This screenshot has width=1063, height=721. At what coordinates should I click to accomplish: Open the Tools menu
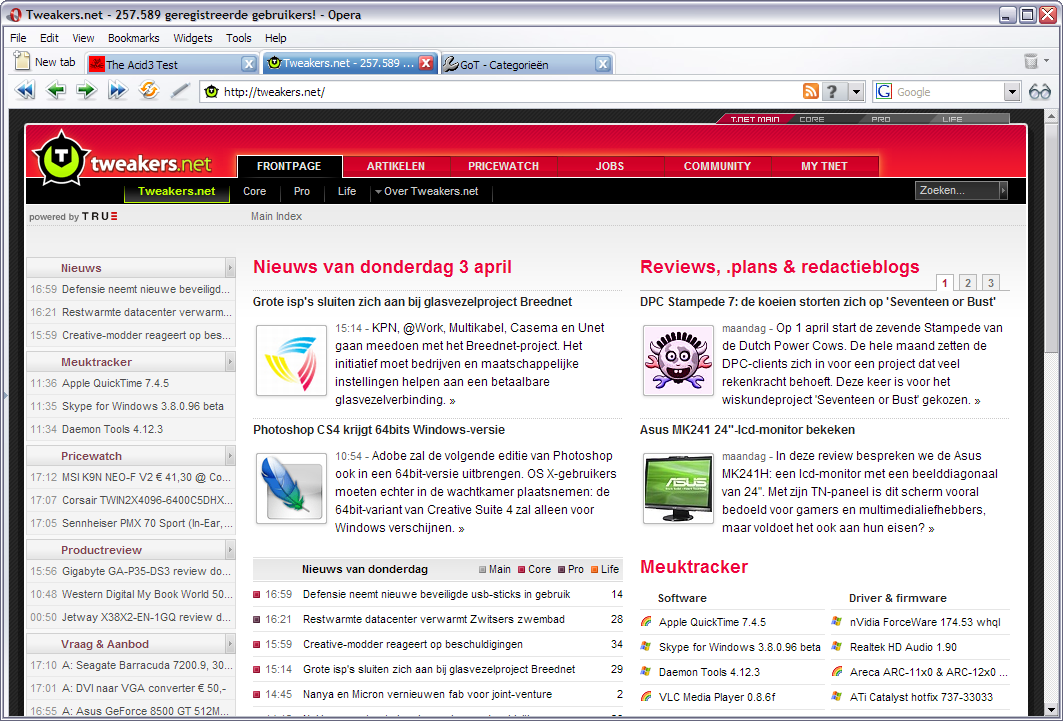pyautogui.click(x=239, y=38)
